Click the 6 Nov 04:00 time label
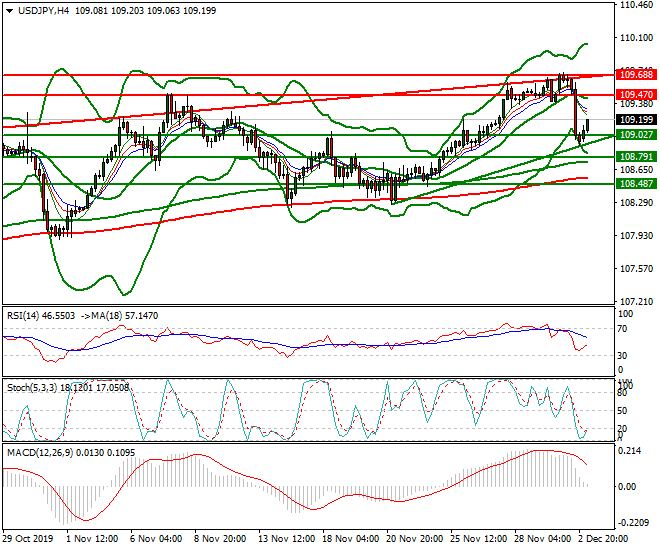 point(157,539)
